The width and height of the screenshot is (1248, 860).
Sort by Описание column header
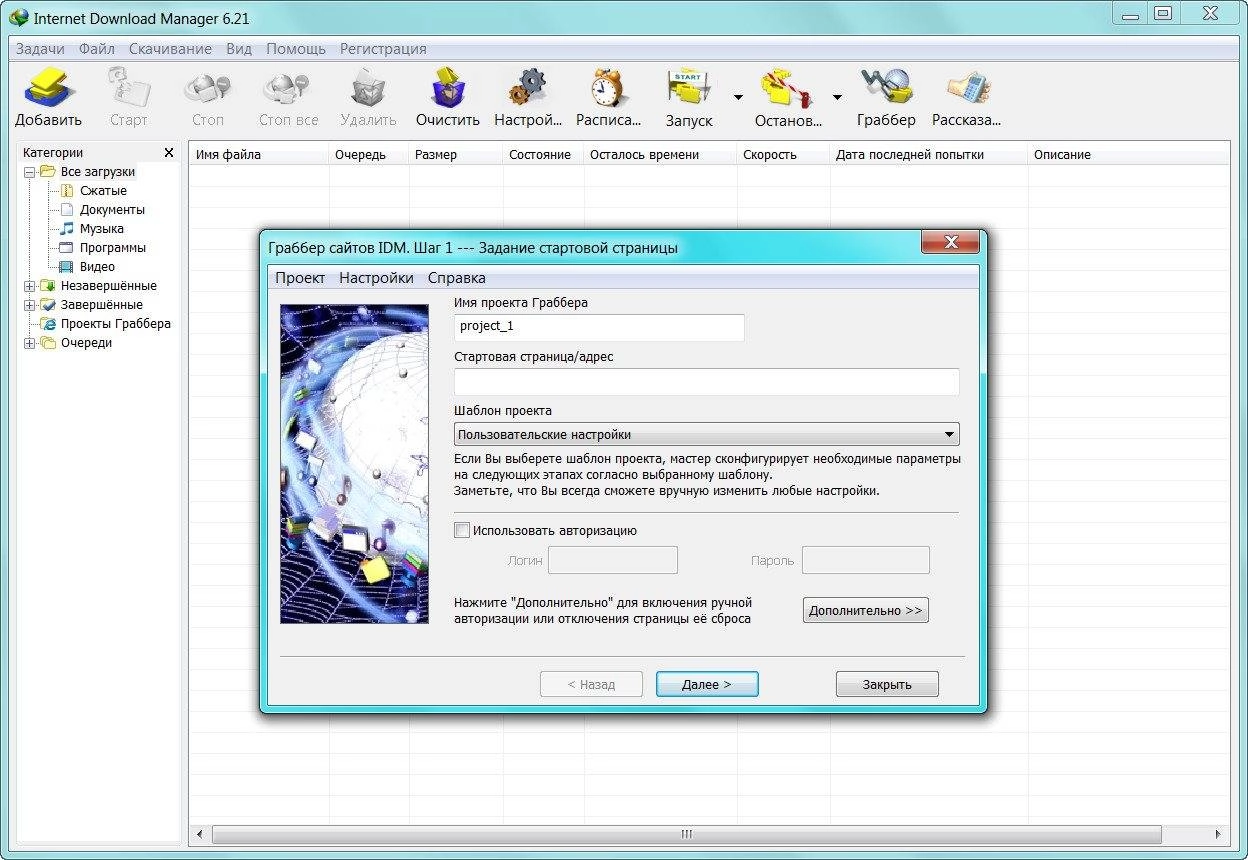click(1128, 155)
